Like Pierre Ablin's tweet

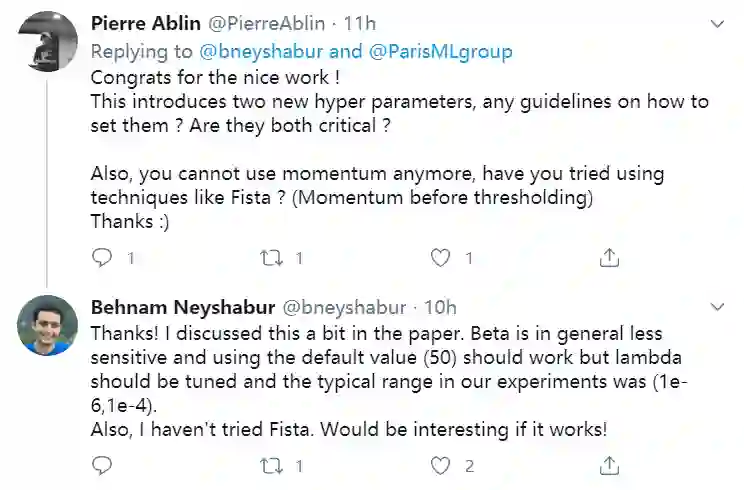[x=440, y=259]
